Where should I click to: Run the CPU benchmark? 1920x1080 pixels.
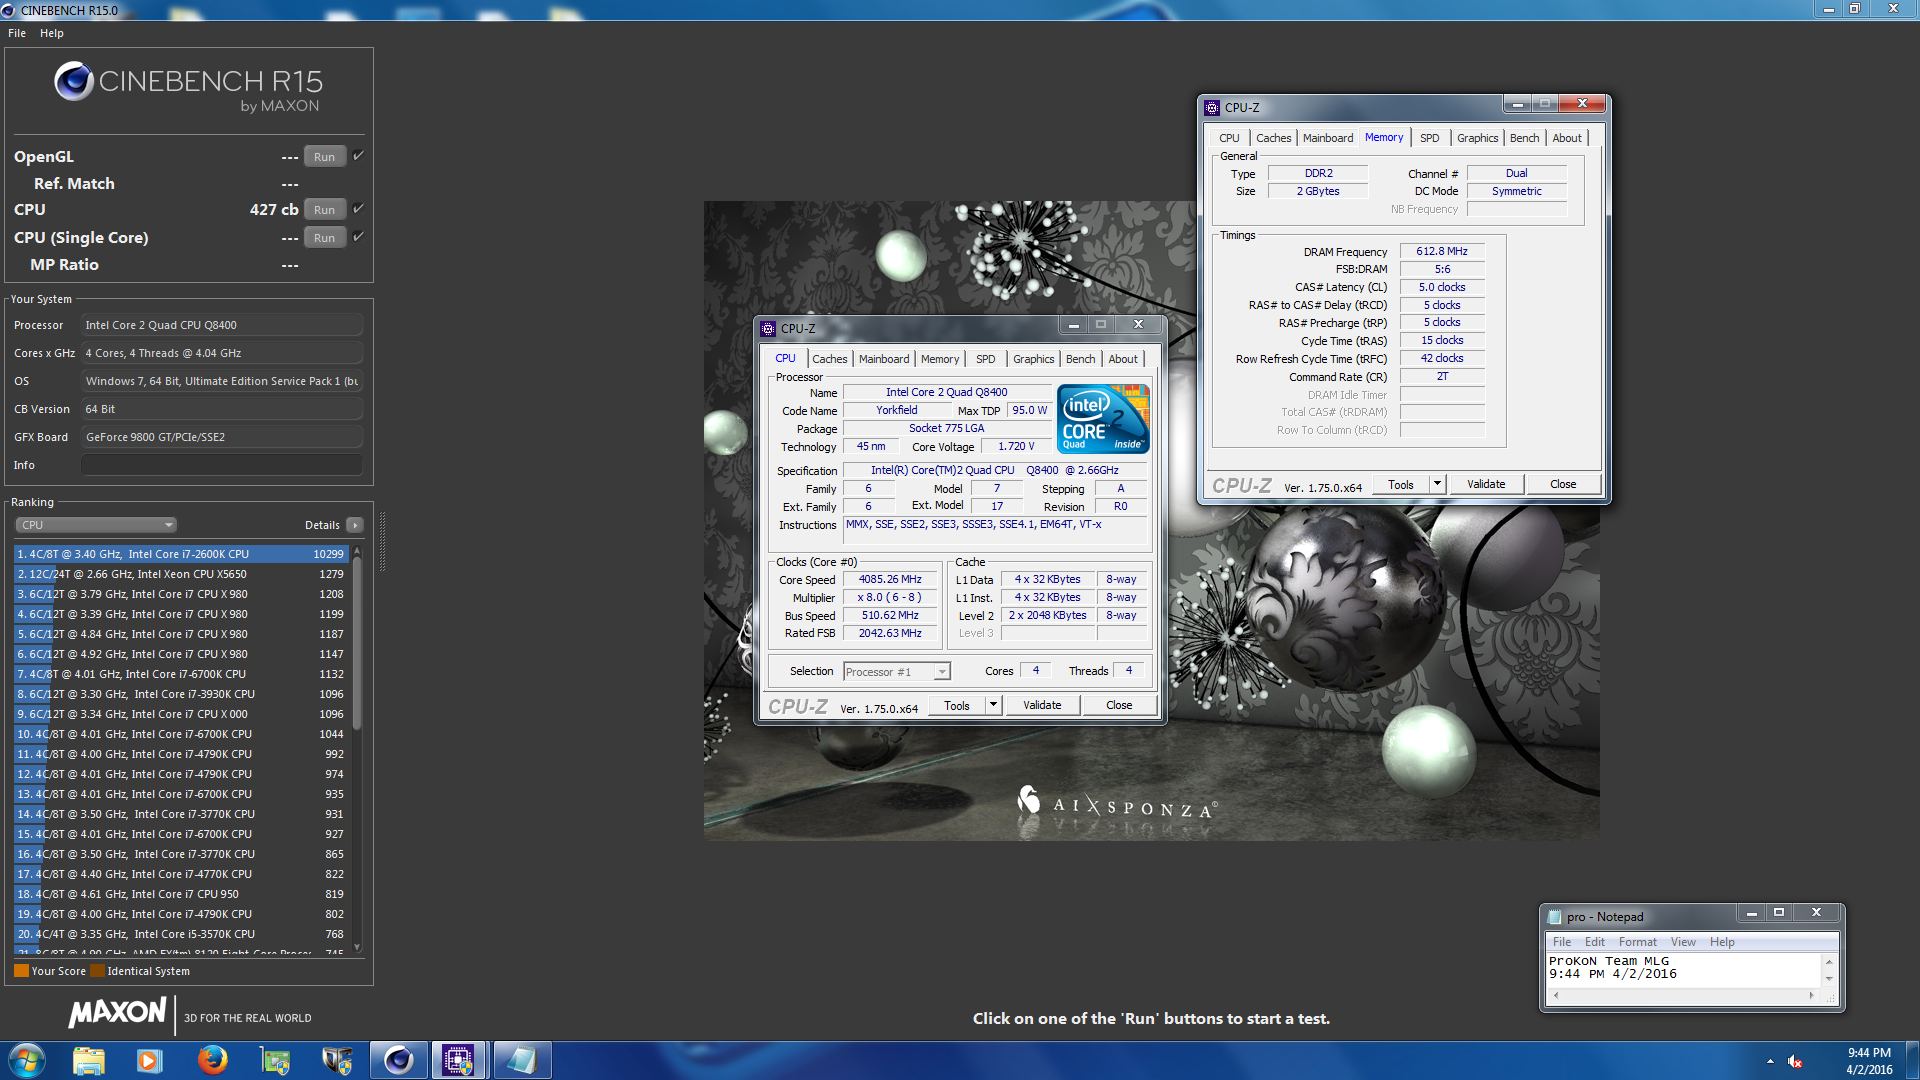click(x=325, y=209)
